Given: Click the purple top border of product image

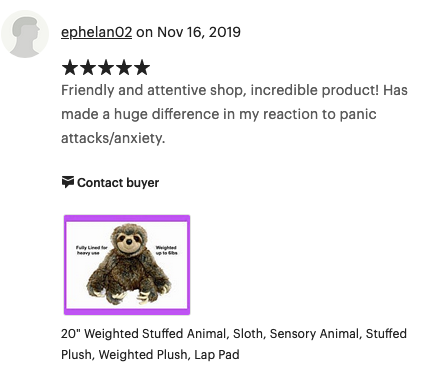Looking at the screenshot, I should click(127, 218).
